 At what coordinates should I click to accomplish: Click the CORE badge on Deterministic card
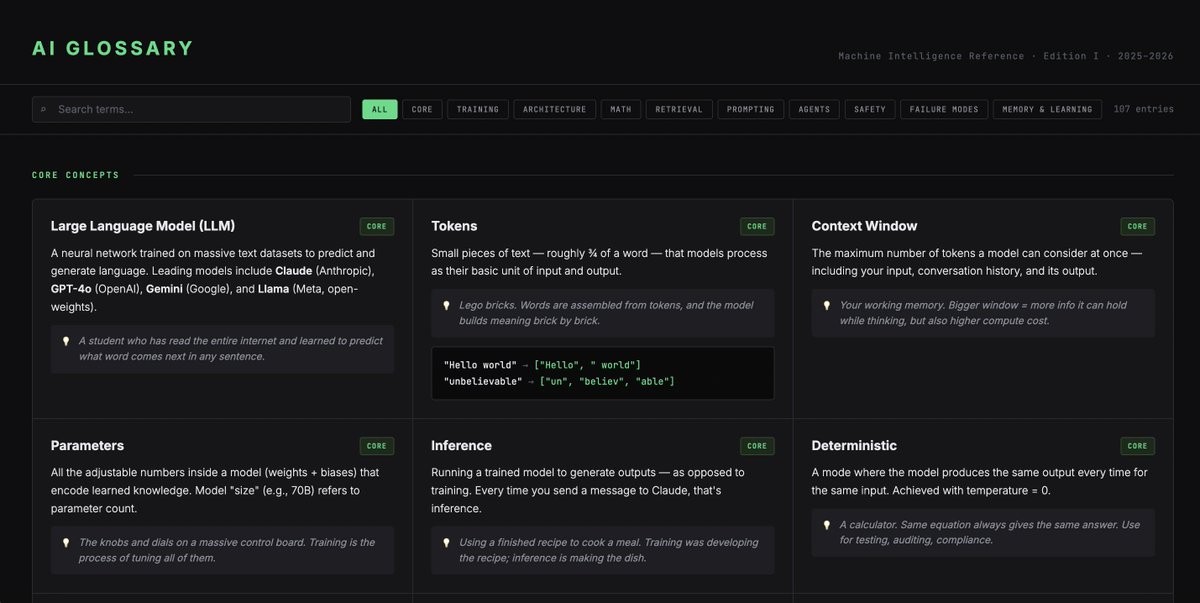click(x=1137, y=446)
